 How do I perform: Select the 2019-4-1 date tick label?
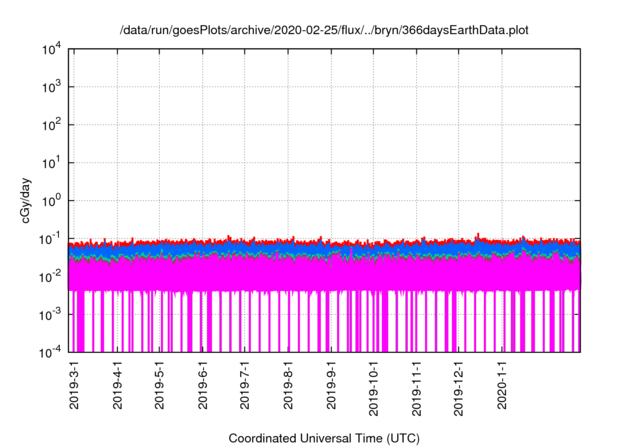coord(118,388)
